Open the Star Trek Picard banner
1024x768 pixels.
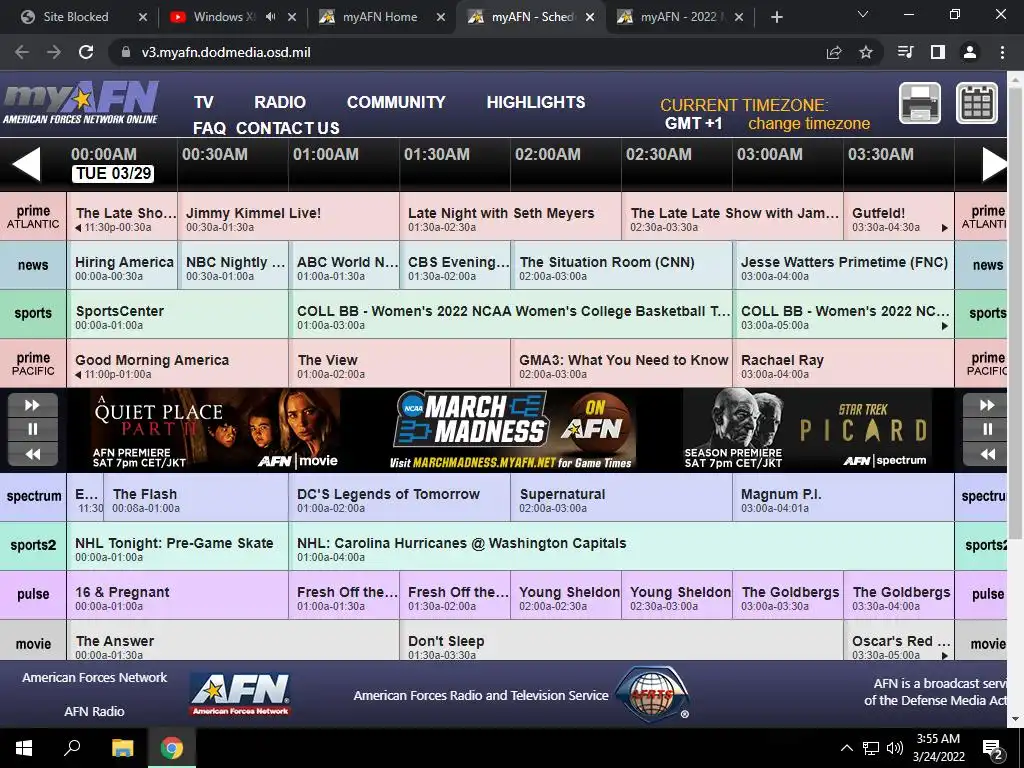807,430
